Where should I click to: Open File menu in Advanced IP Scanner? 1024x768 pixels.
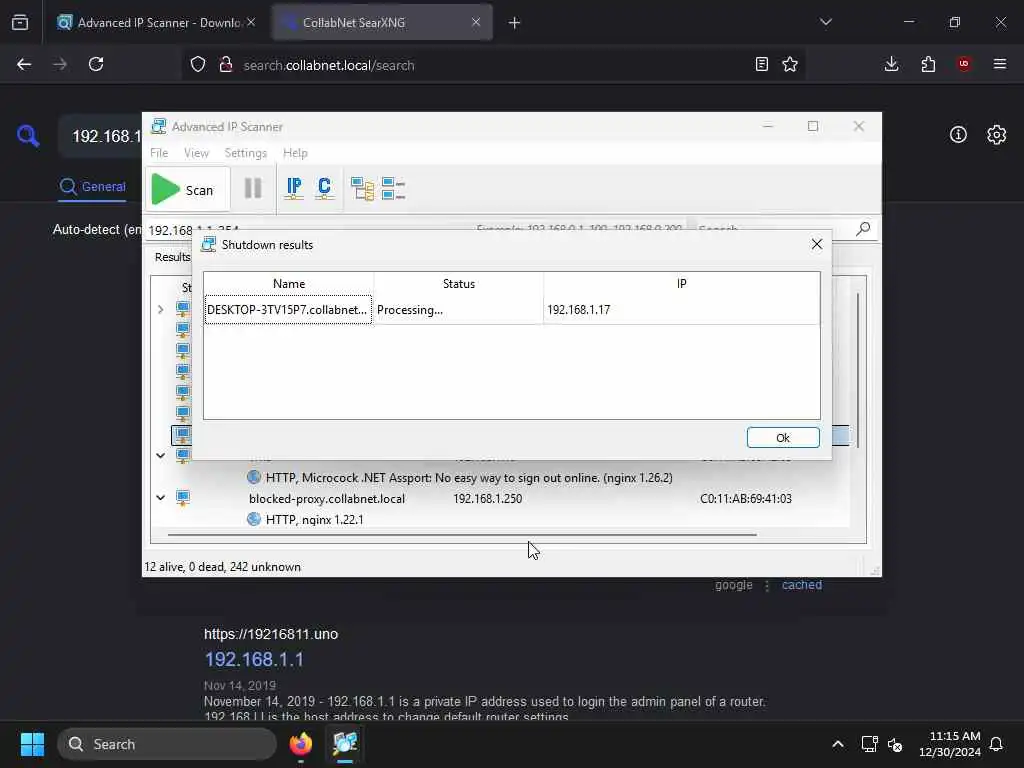click(x=159, y=153)
